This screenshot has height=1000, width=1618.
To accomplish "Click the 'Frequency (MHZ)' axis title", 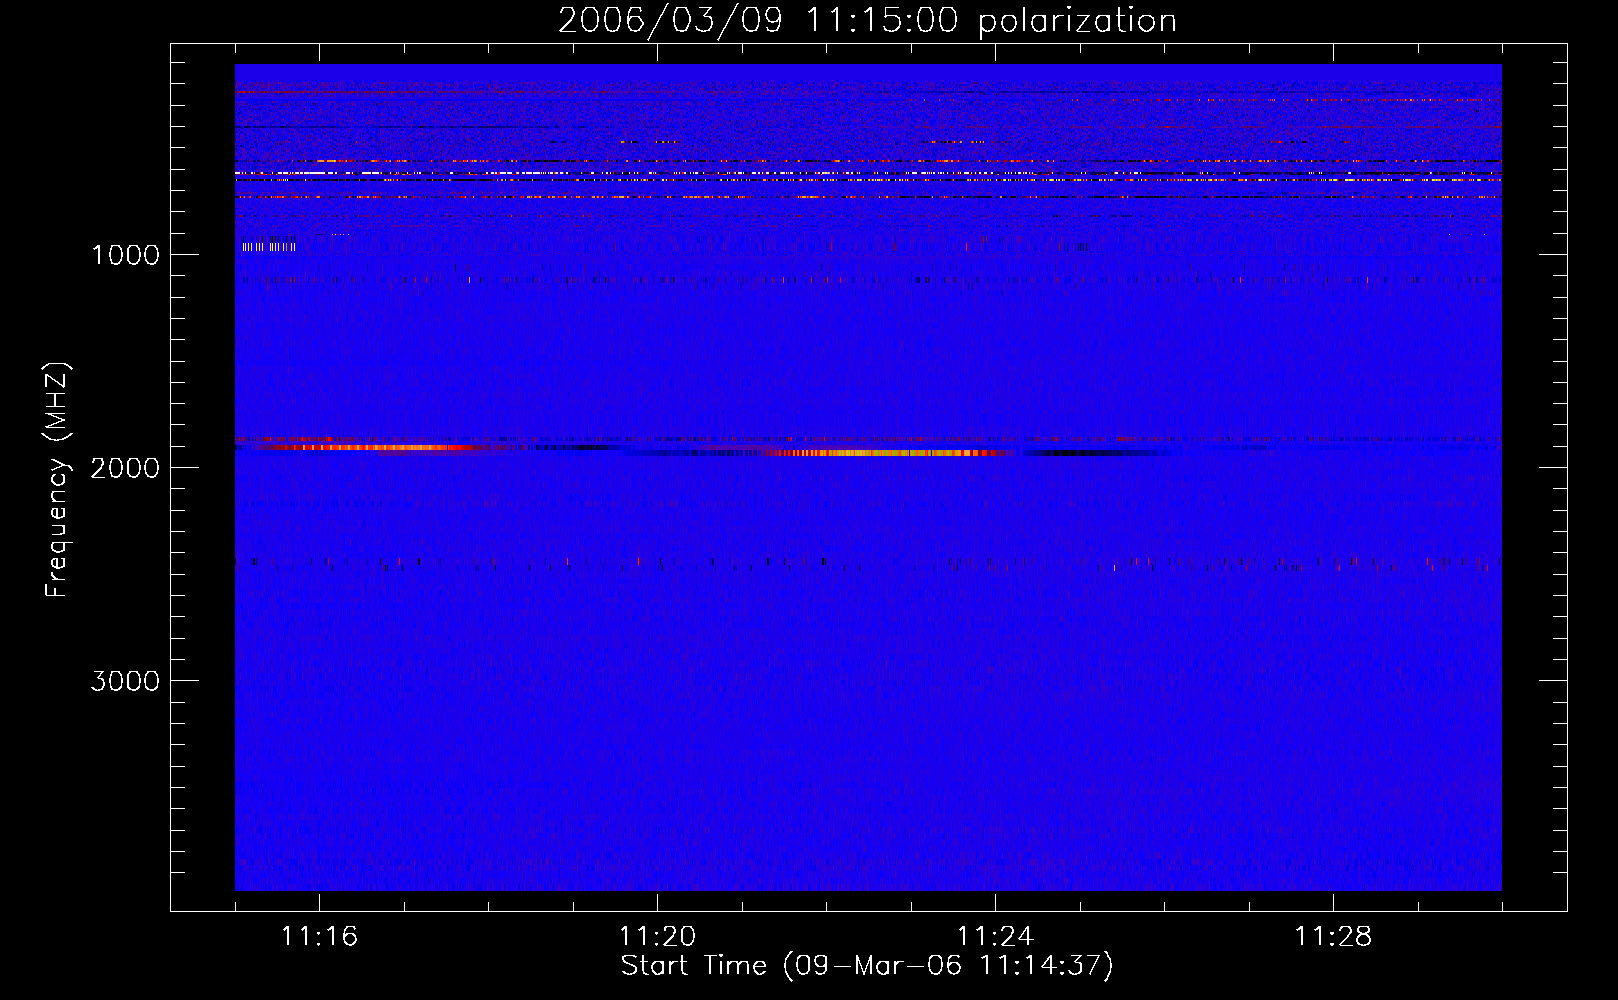I will [x=58, y=480].
